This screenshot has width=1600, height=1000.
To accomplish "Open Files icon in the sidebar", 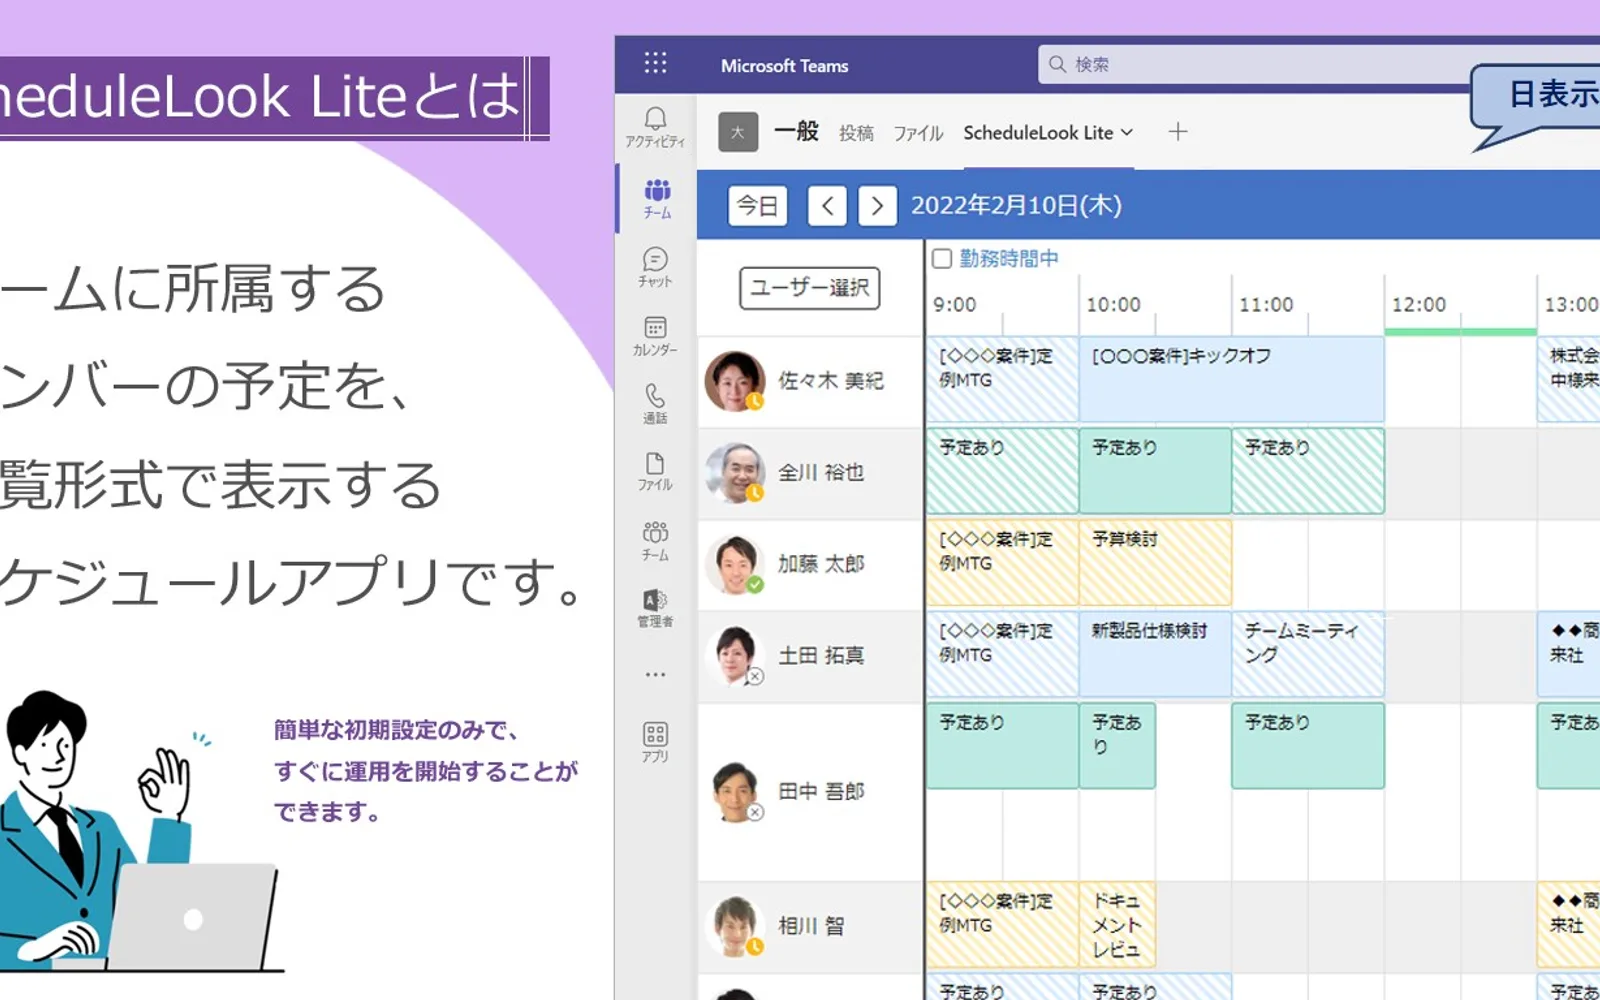I will [x=655, y=471].
